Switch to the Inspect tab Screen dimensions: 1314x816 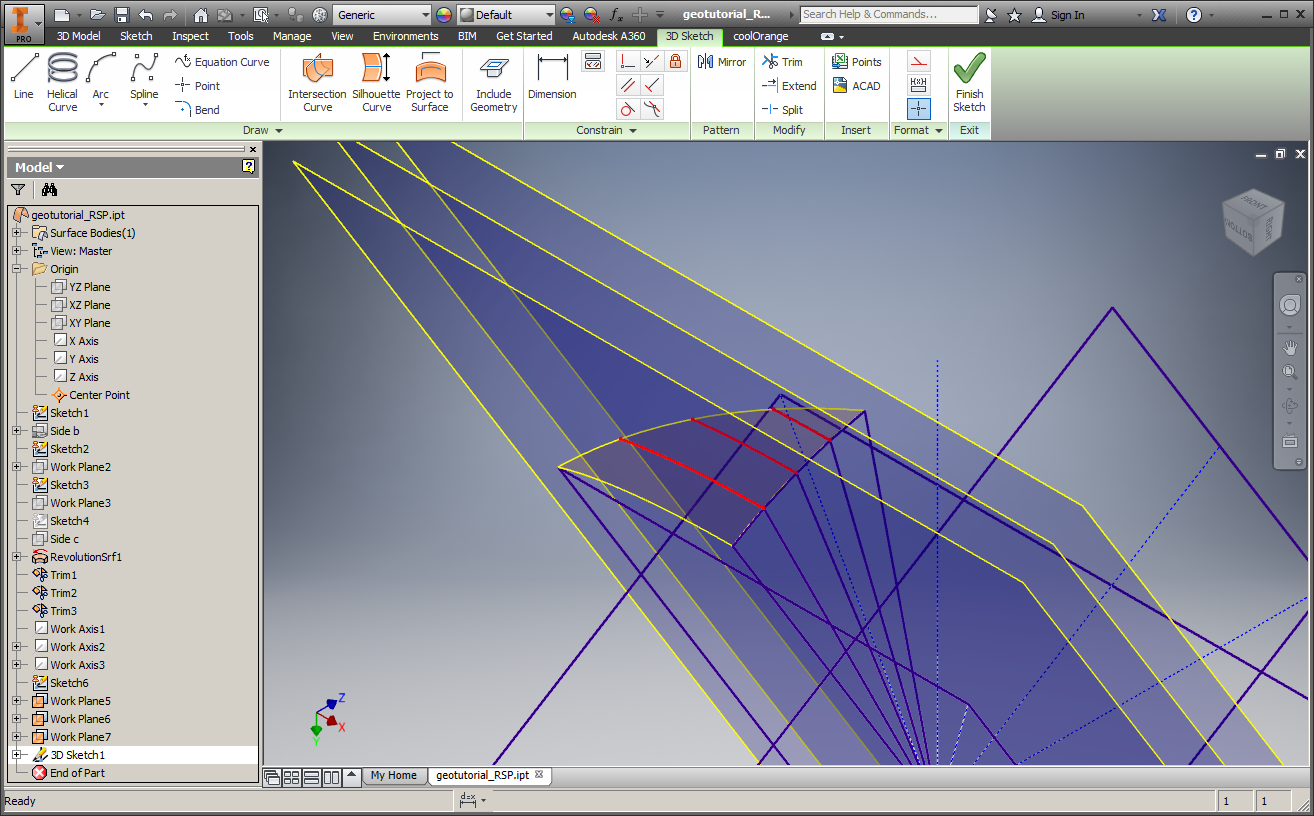pos(190,36)
